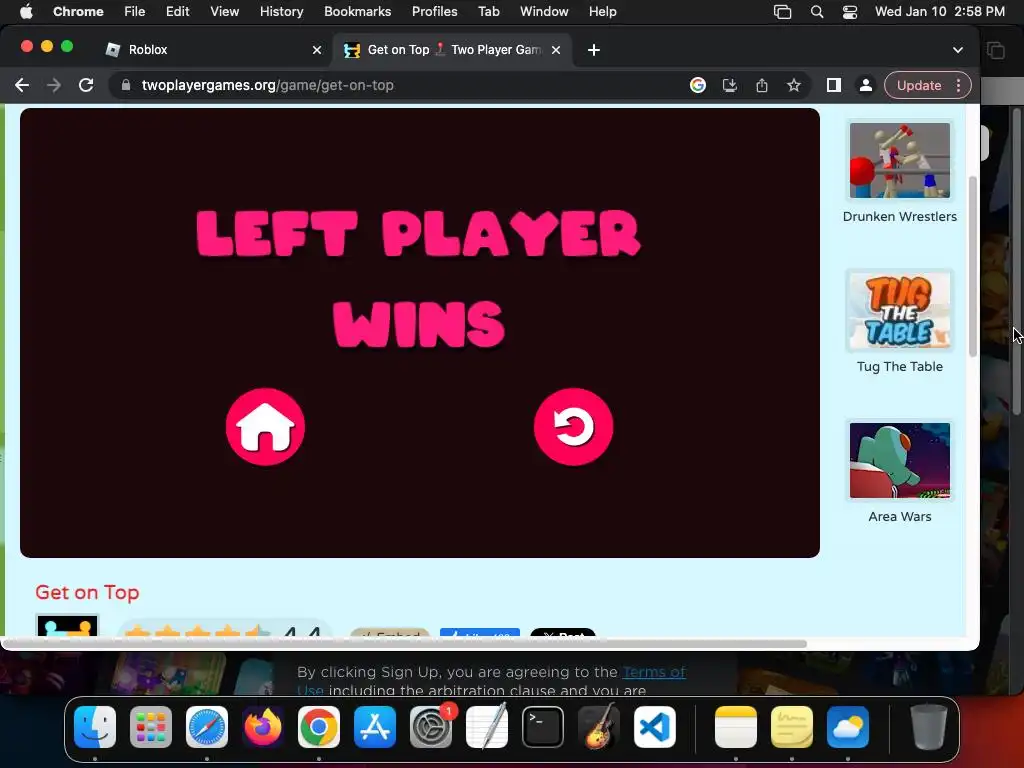Restart the game with the replay button
This screenshot has width=1024, height=768.
(x=573, y=427)
